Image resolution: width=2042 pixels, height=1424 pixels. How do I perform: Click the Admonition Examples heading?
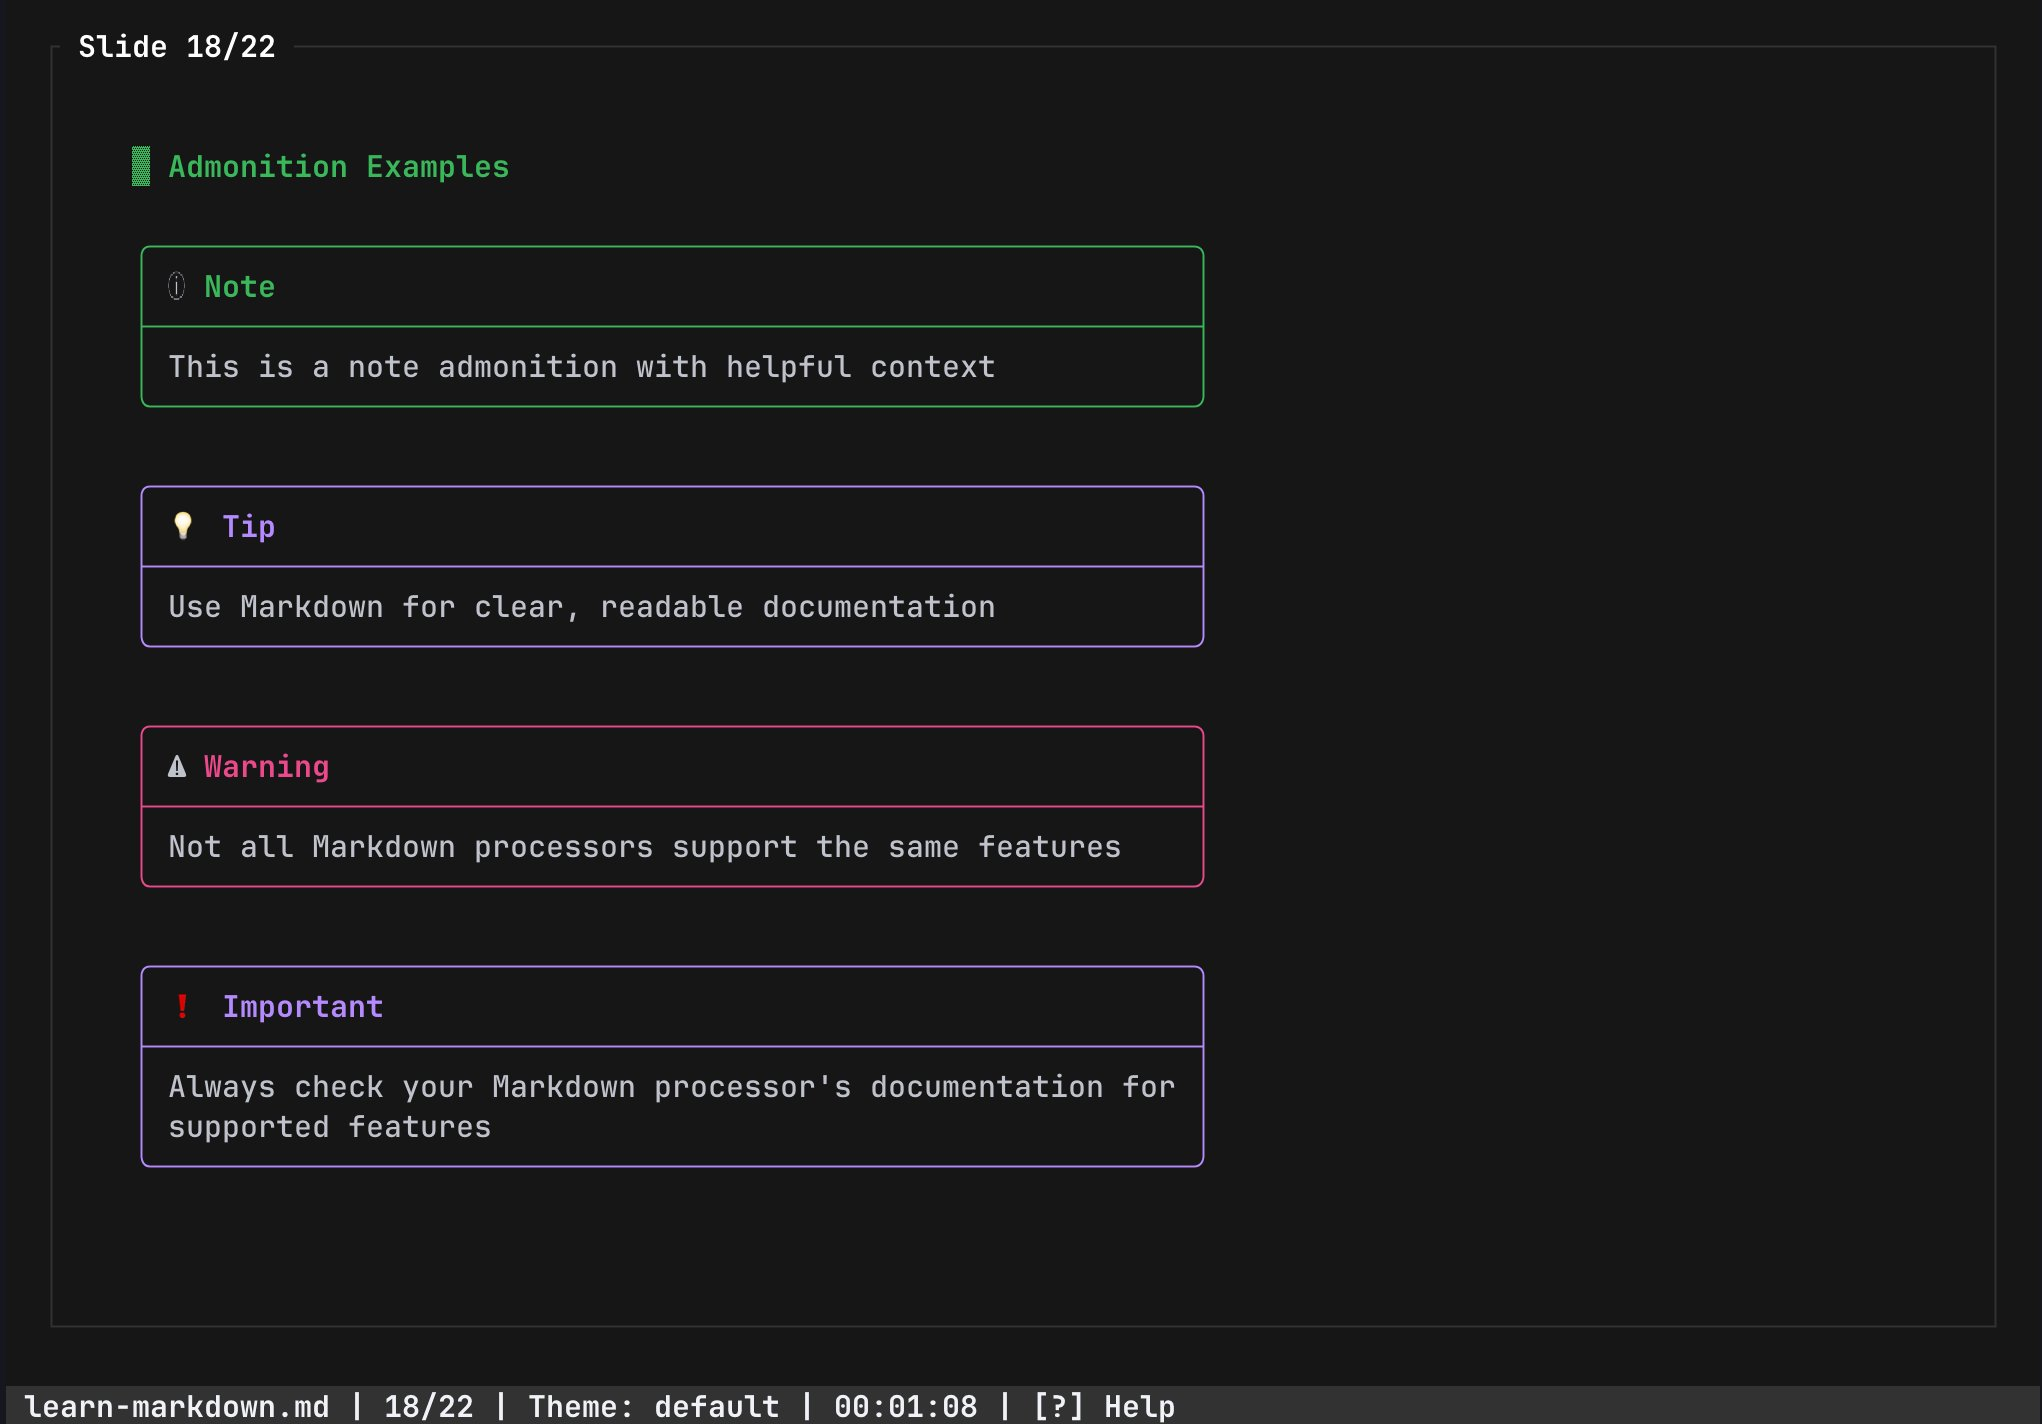[338, 166]
